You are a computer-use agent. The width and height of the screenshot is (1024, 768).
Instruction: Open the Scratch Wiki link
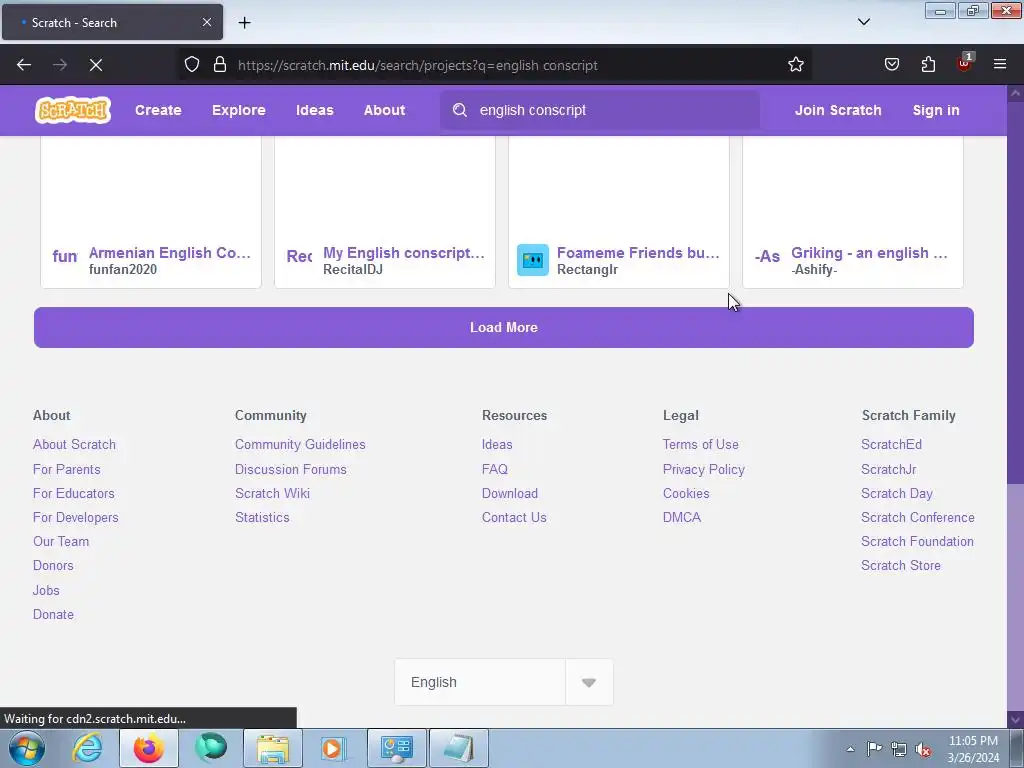click(272, 493)
